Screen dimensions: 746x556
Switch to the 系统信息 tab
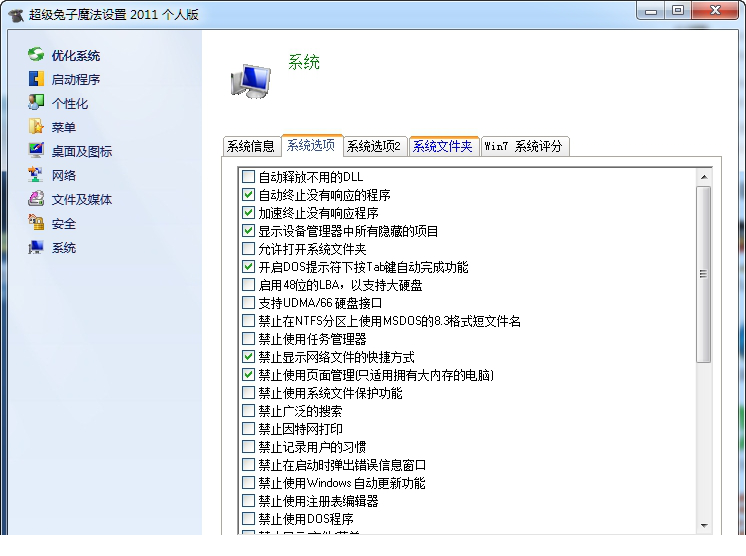click(x=251, y=146)
